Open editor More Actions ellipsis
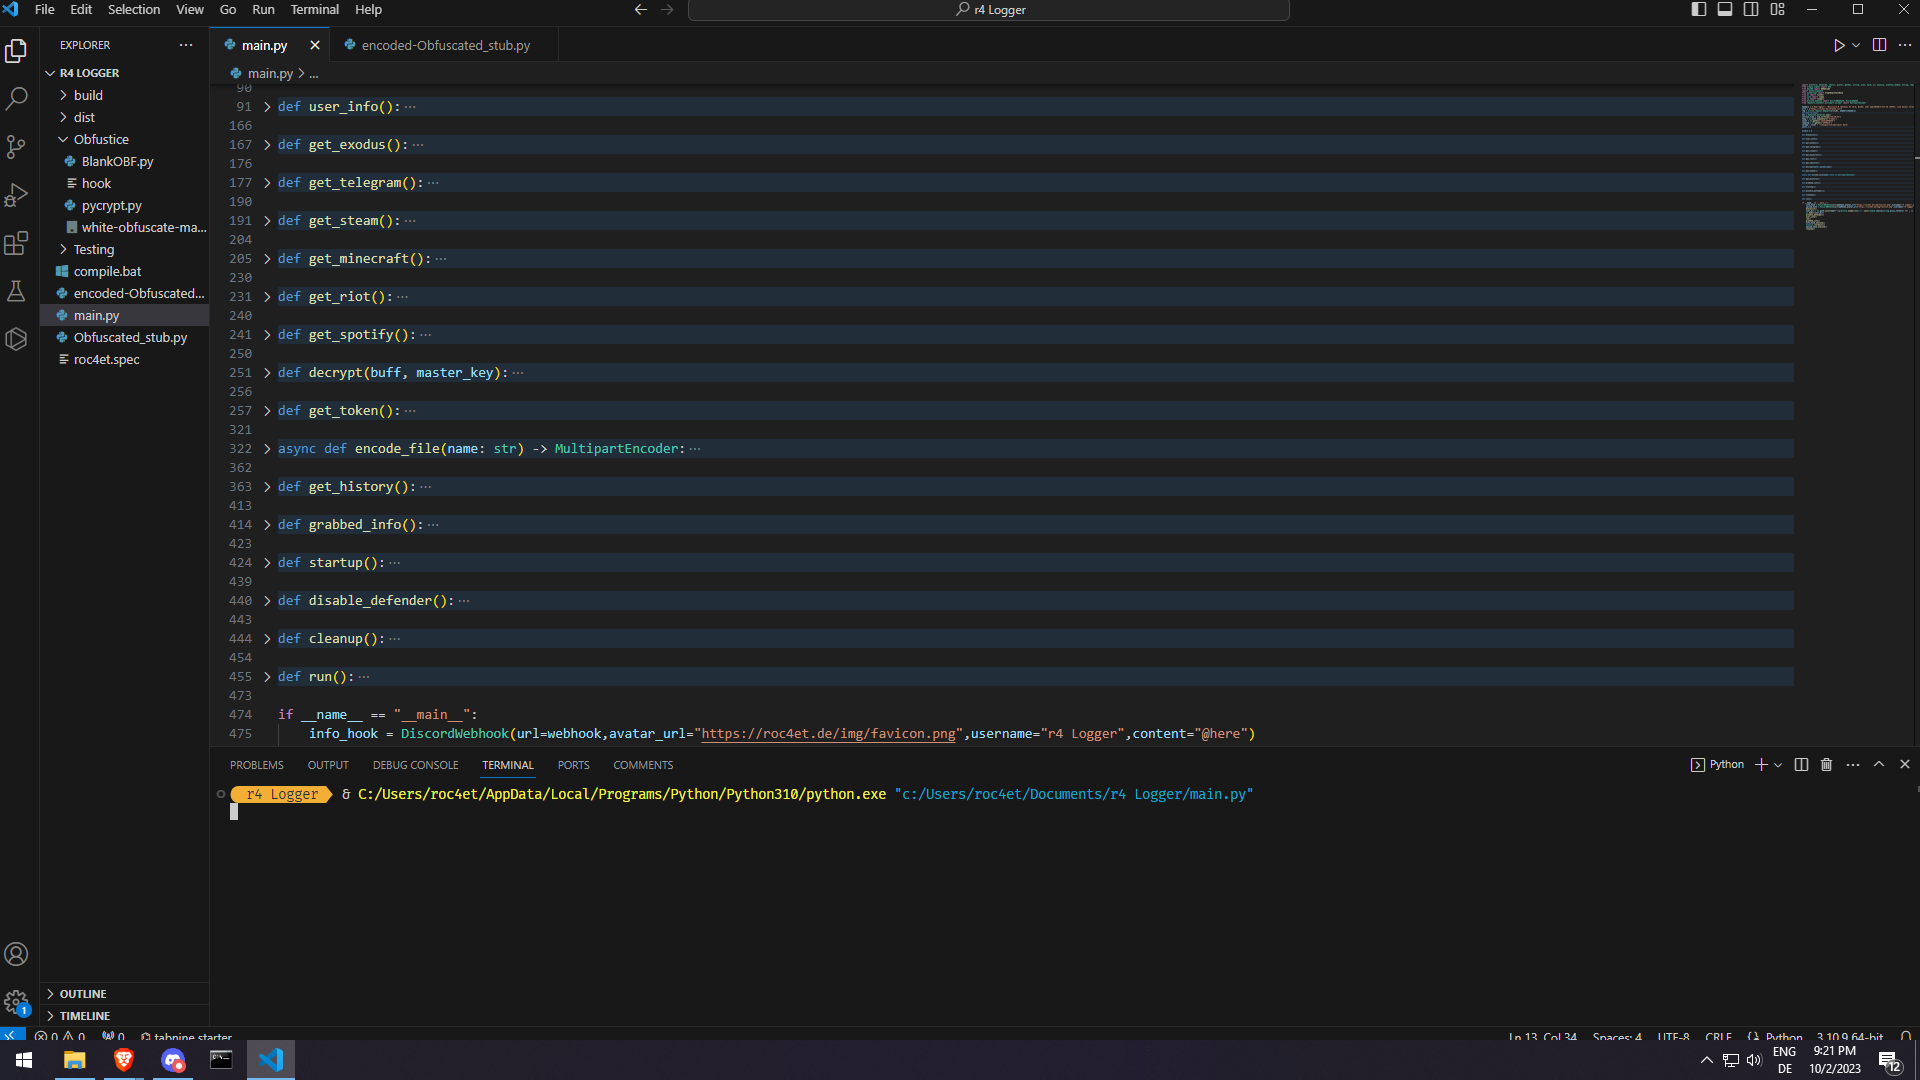The height and width of the screenshot is (1080, 1920). click(x=1905, y=45)
